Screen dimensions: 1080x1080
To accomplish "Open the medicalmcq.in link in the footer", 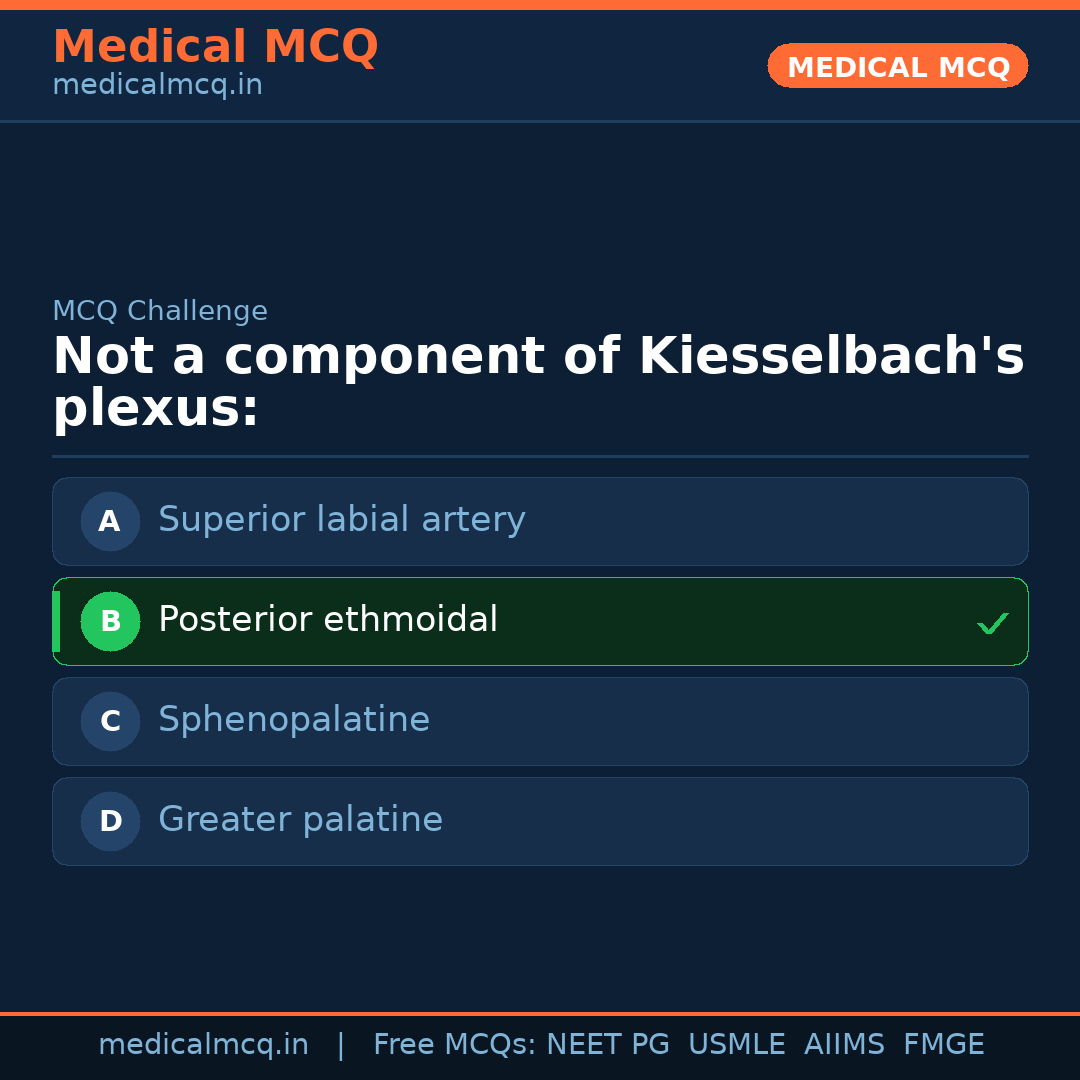I will coord(203,1045).
